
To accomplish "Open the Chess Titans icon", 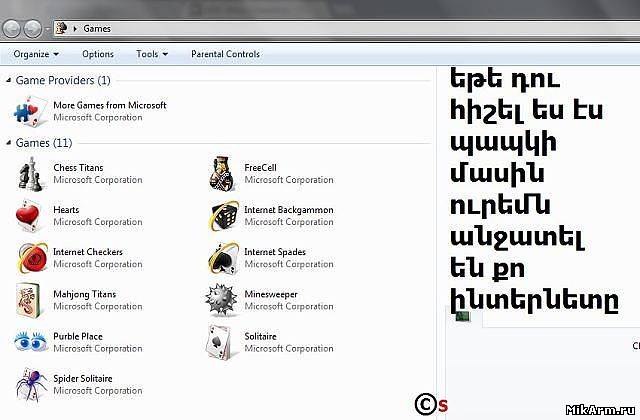I will (30, 174).
